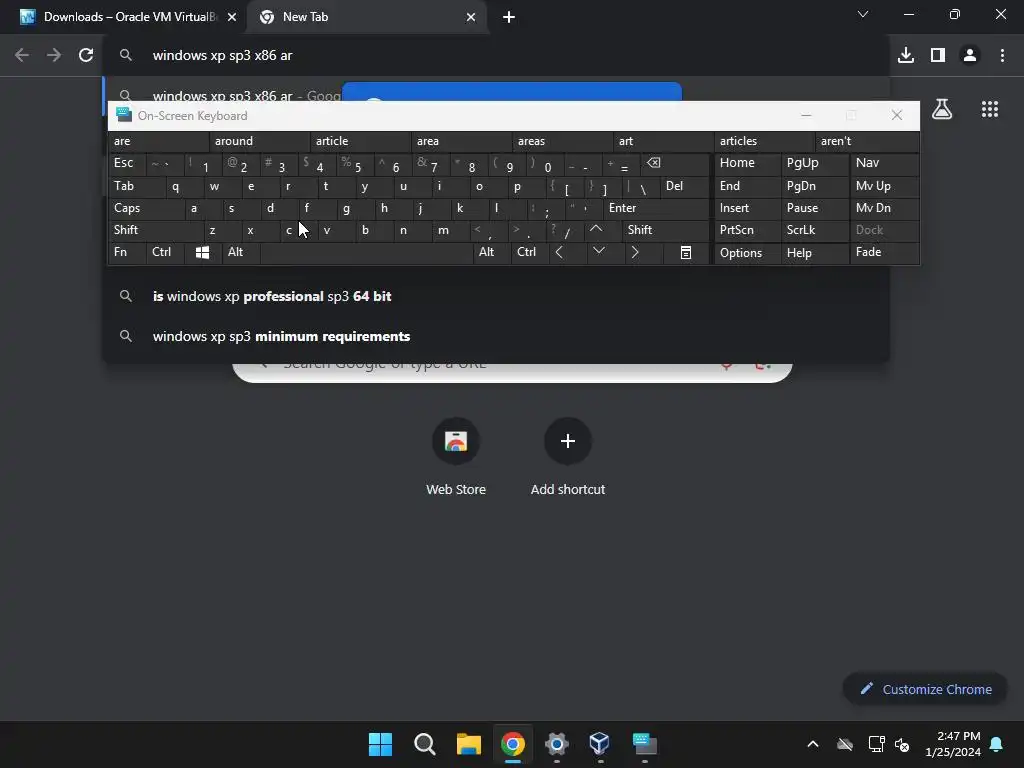The width and height of the screenshot is (1024, 768).
Task: Open taskbar Search
Action: pos(424,744)
